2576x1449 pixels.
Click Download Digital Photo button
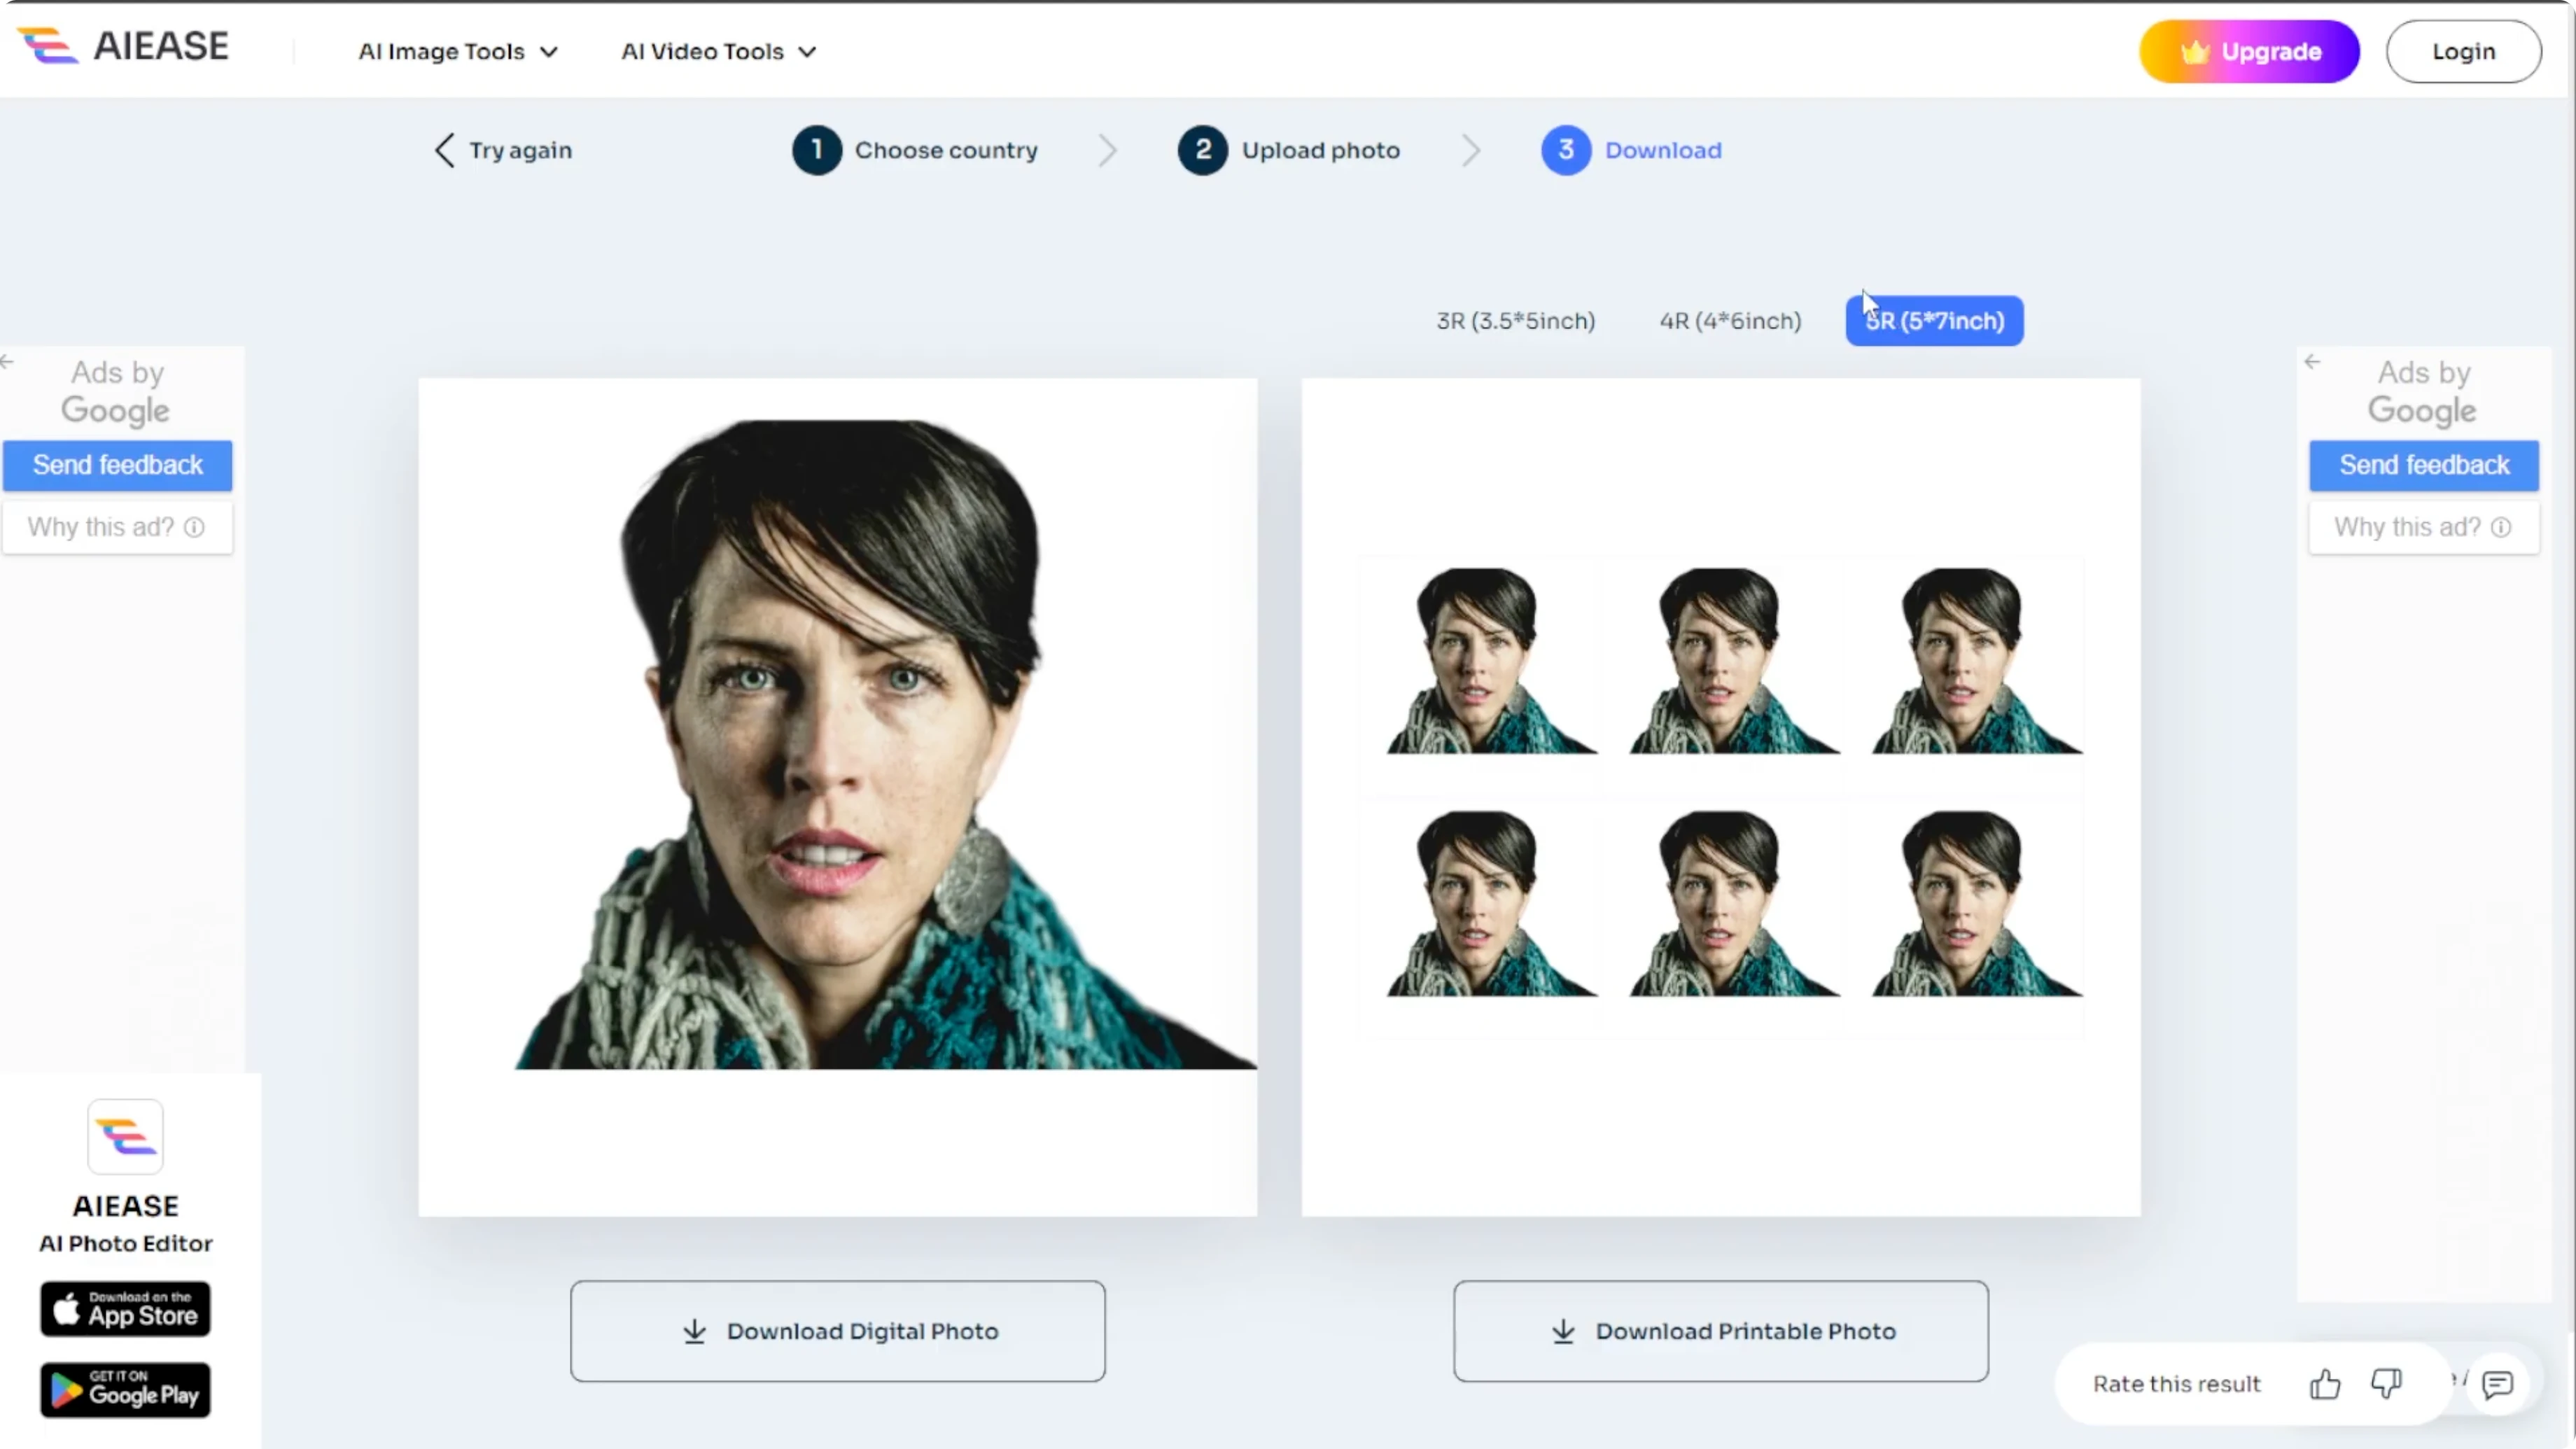(838, 1331)
